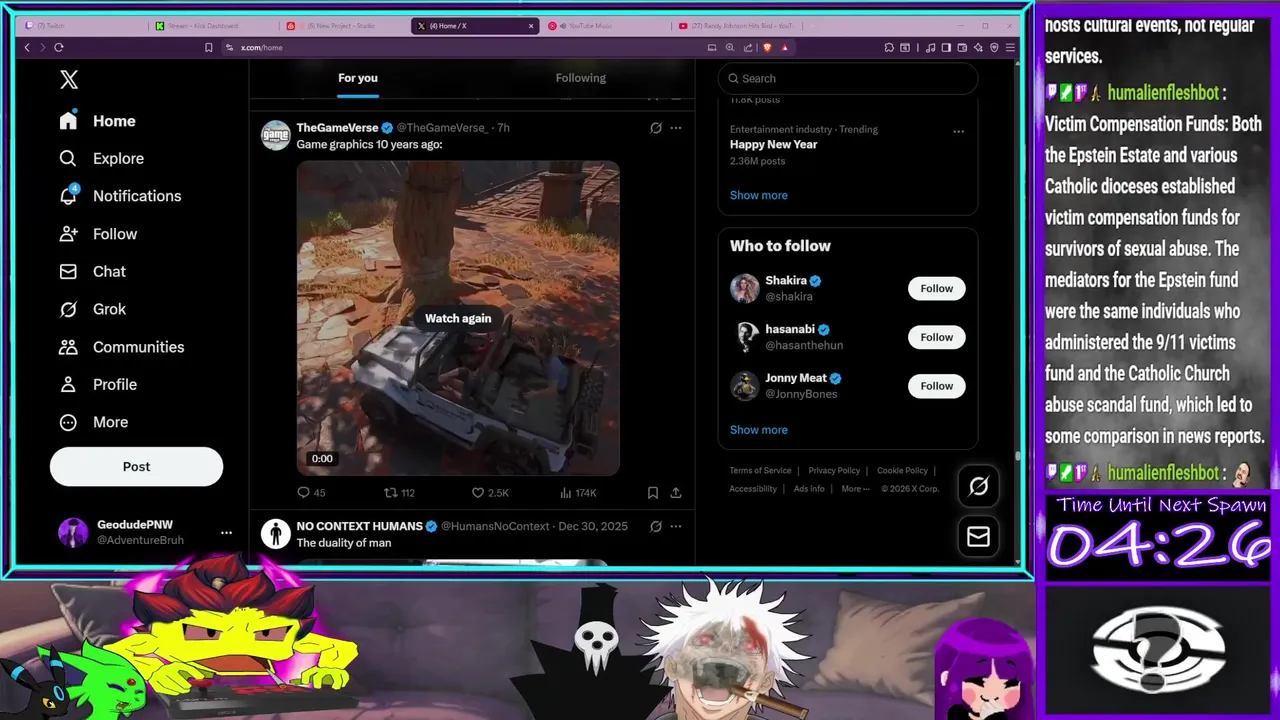Click the Search input field

(847, 78)
